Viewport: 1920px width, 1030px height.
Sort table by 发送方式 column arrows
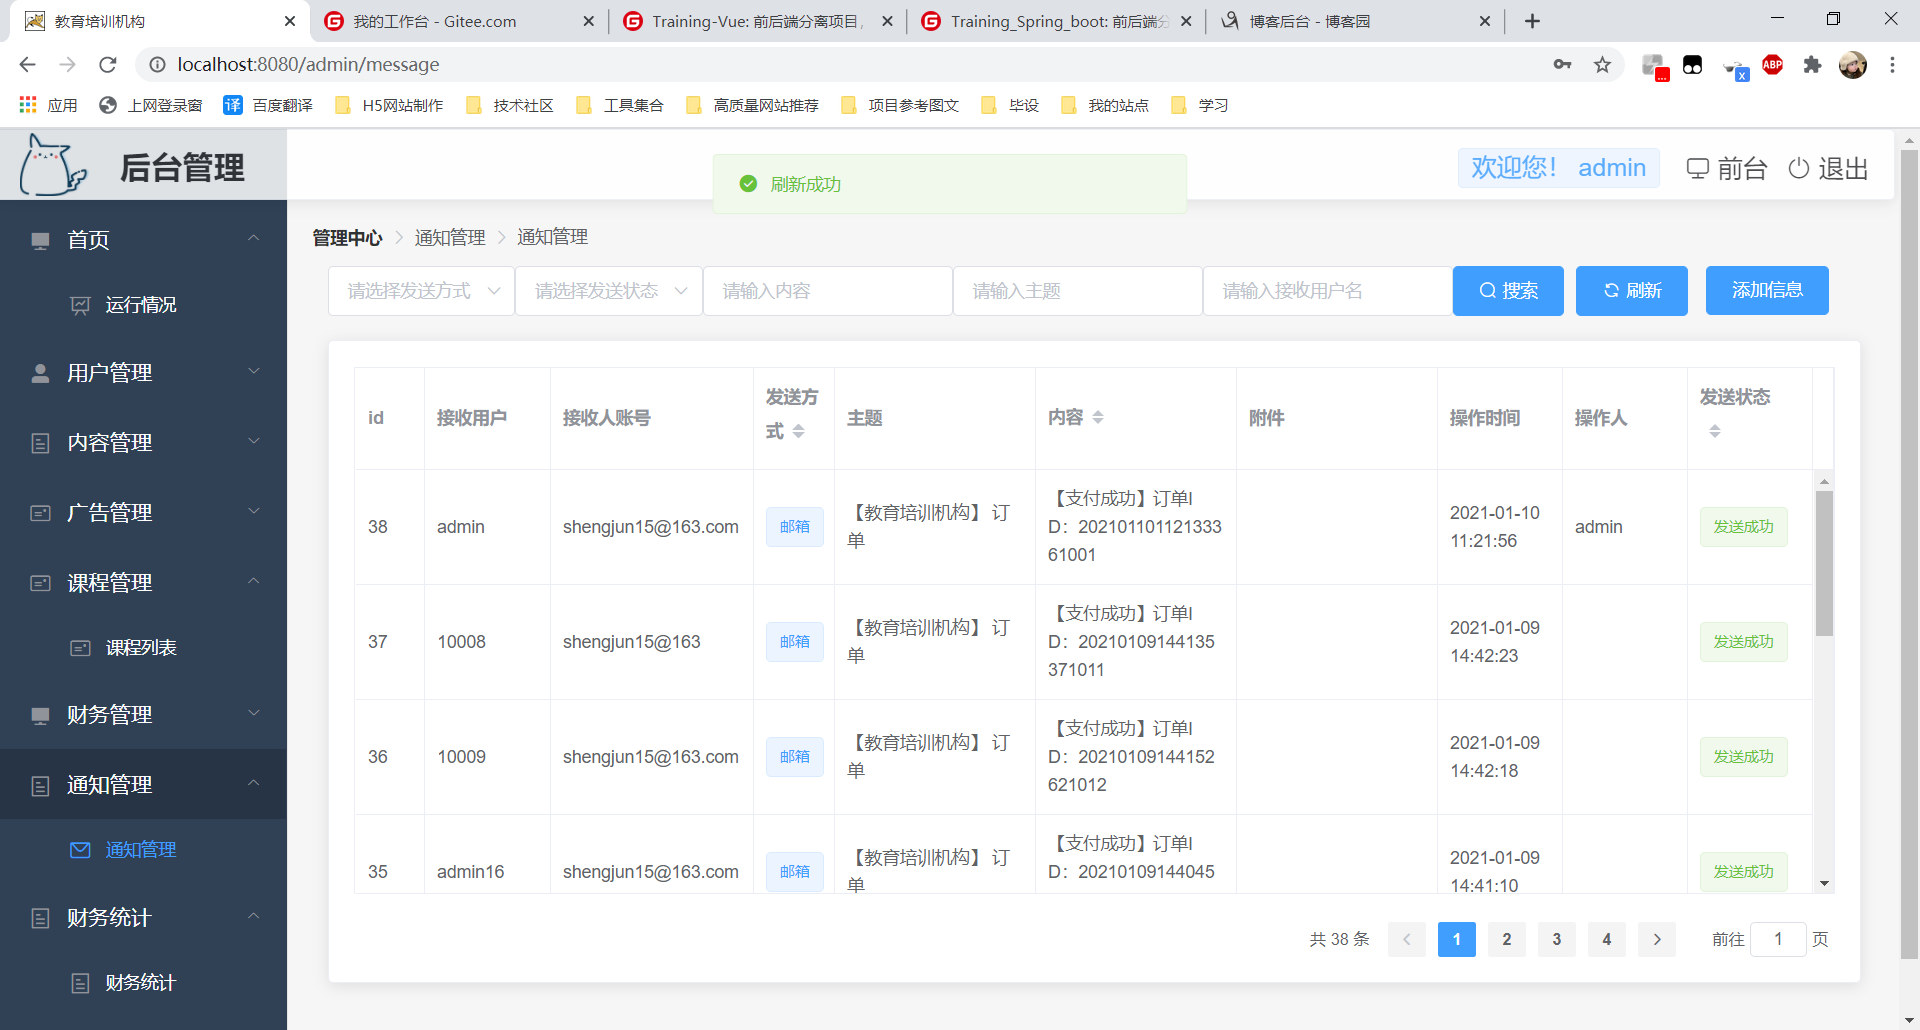point(798,431)
